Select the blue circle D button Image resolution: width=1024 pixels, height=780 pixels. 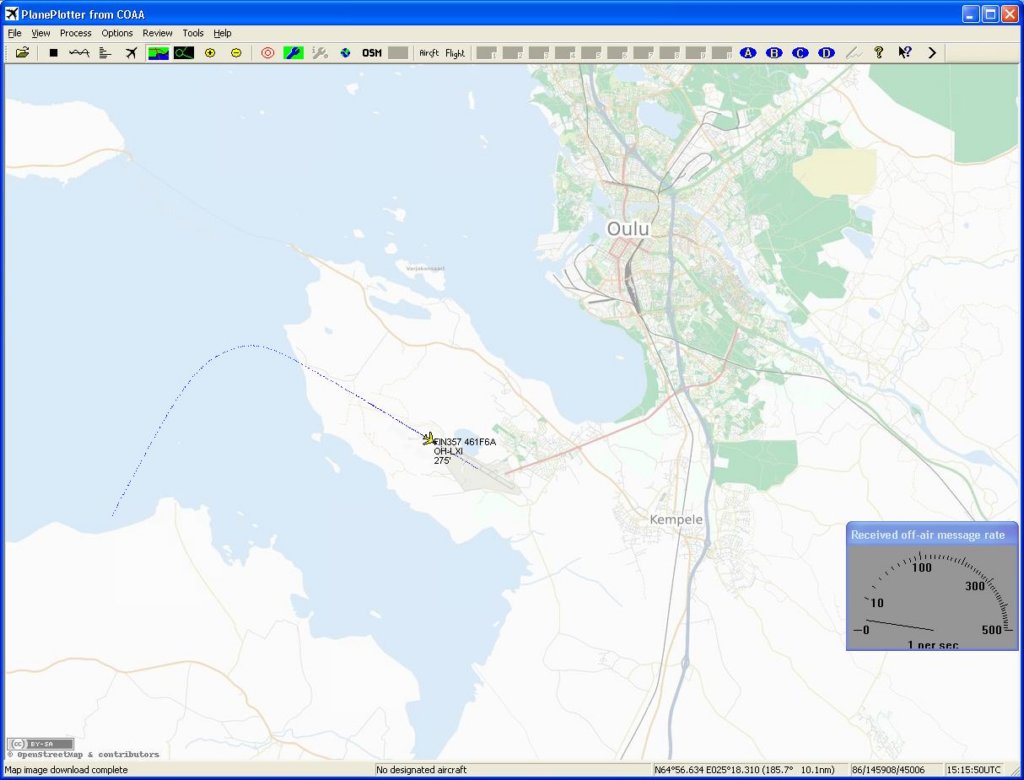[x=826, y=53]
